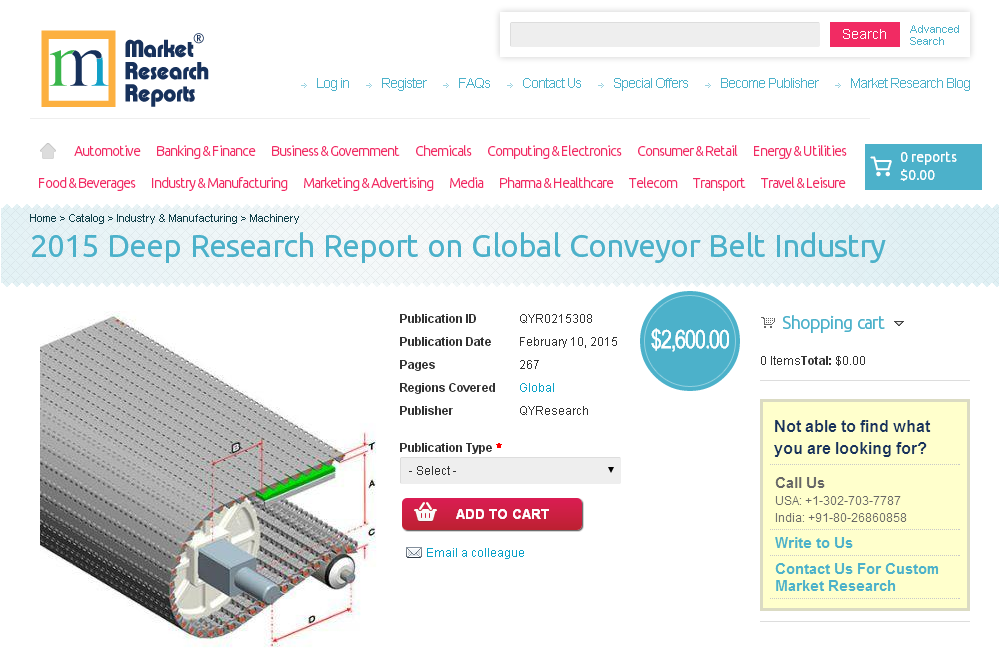The height and width of the screenshot is (658, 1000).
Task: Expand the Publication Type select dropdown
Action: (x=510, y=470)
